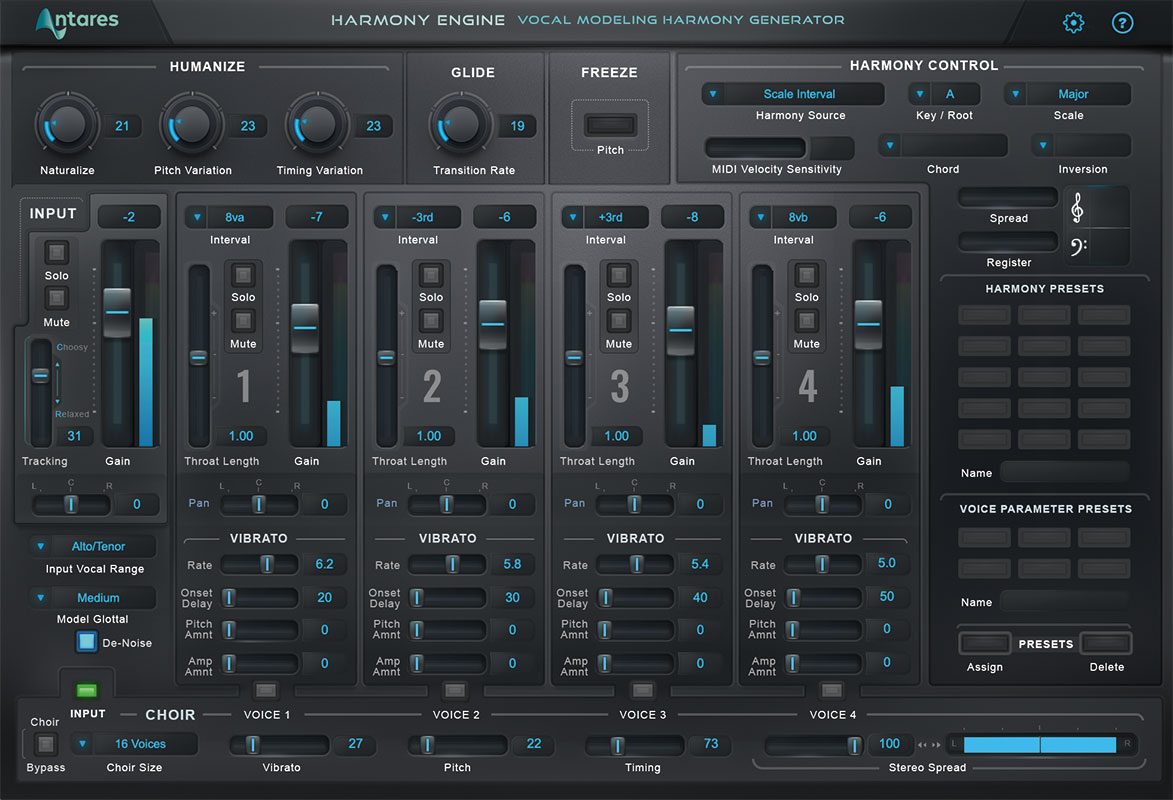Image resolution: width=1173 pixels, height=800 pixels.
Task: Click the Voice Parameter Presets Name field
Action: pos(1065,601)
